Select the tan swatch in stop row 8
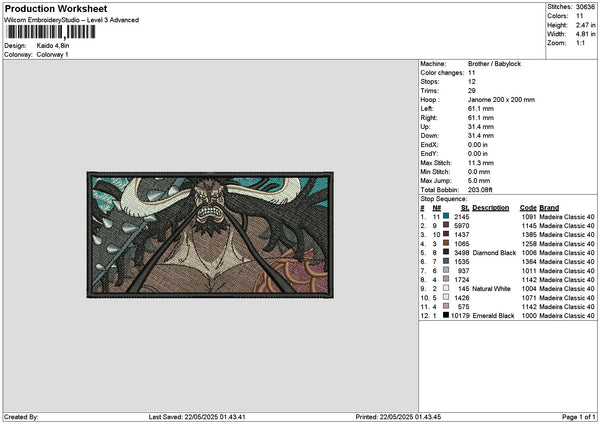600x424 pixels. click(x=446, y=279)
